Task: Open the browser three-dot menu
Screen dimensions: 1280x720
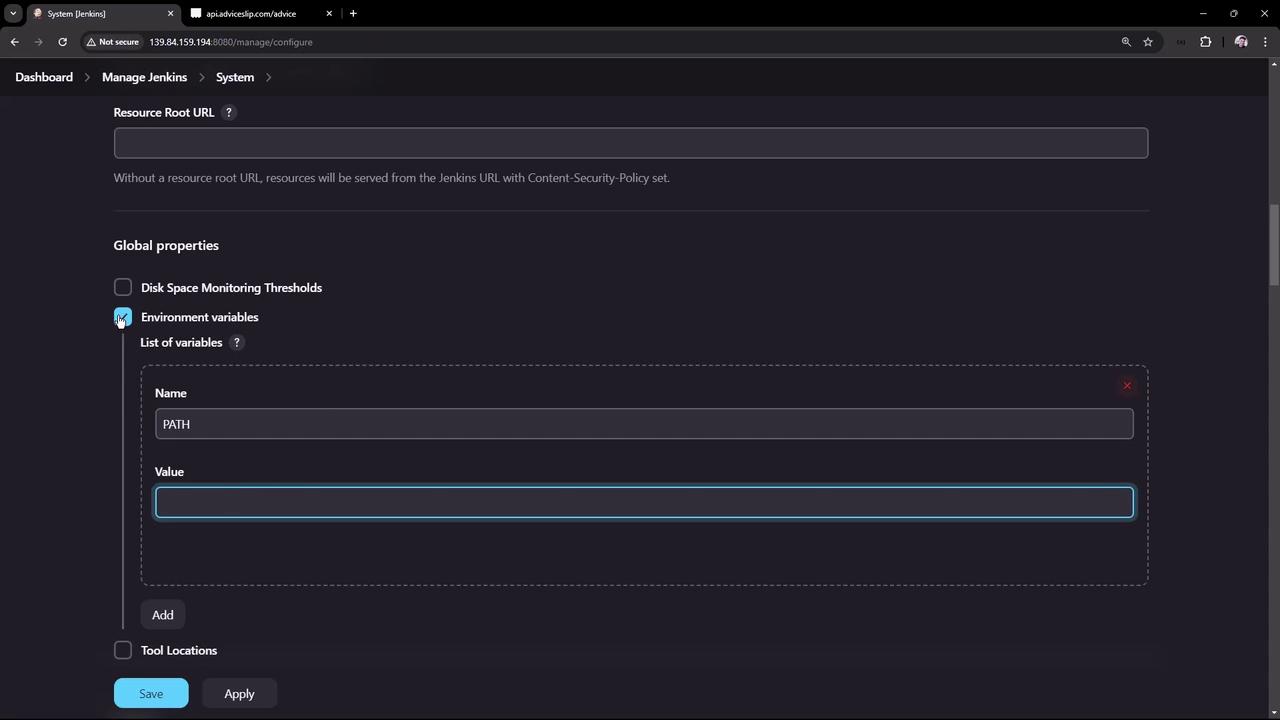Action: click(x=1266, y=42)
